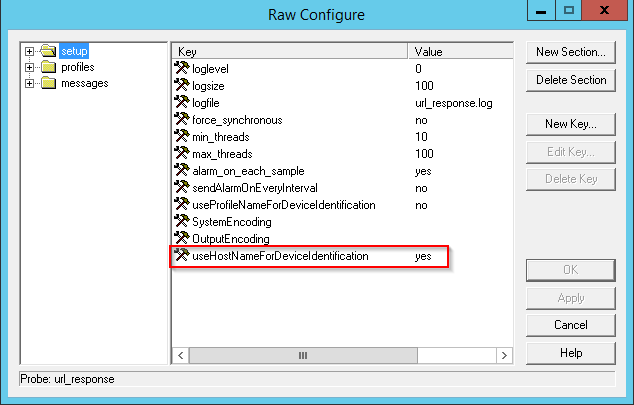Click the horizontal scrollbar right arrow
Image resolution: width=634 pixels, height=405 pixels.
[500, 355]
